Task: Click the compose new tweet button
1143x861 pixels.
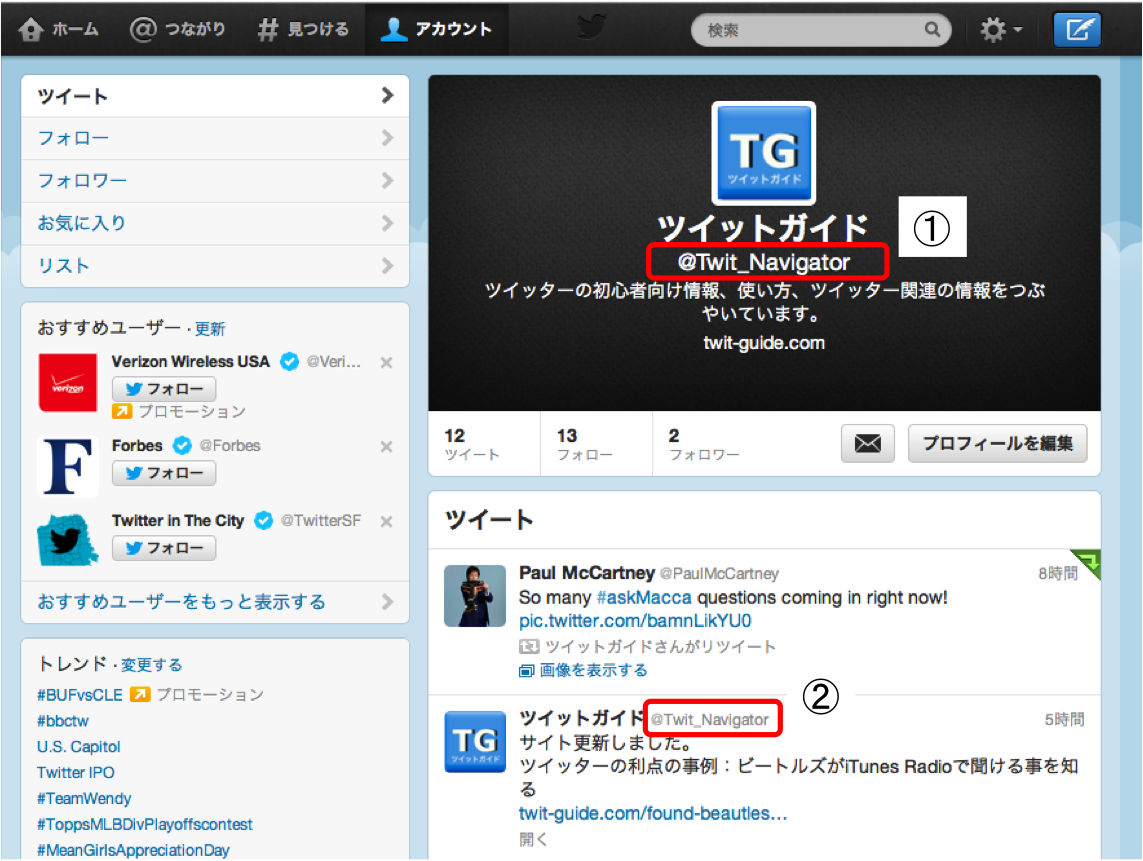Action: [1077, 30]
